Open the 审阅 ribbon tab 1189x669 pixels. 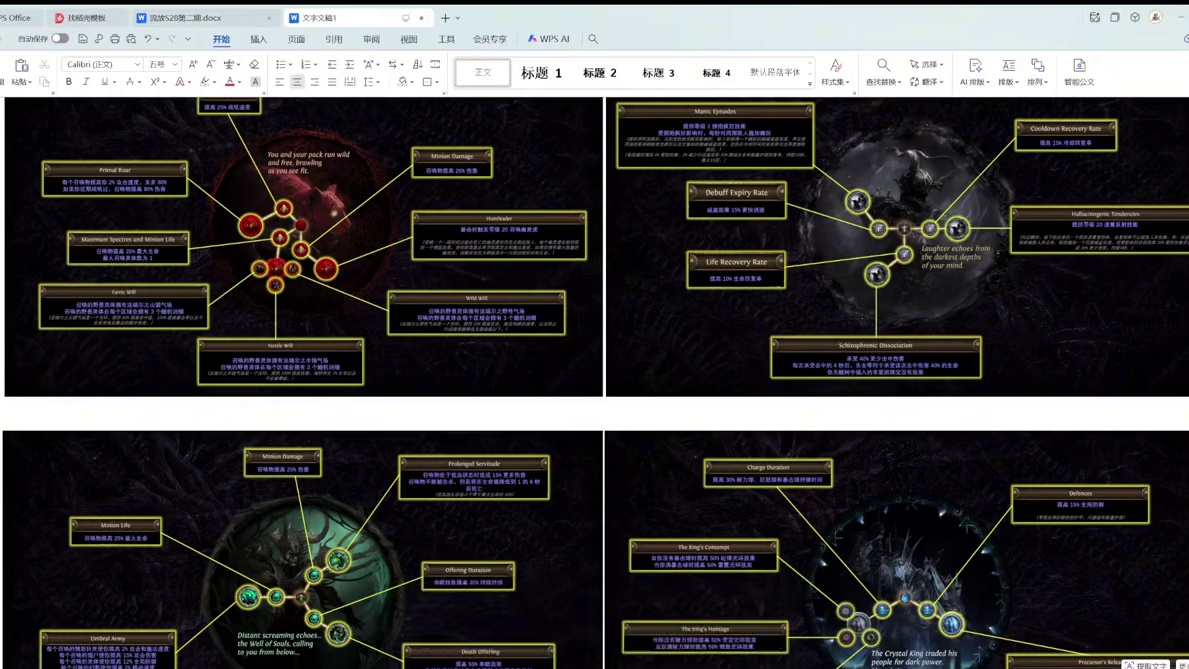[371, 39]
